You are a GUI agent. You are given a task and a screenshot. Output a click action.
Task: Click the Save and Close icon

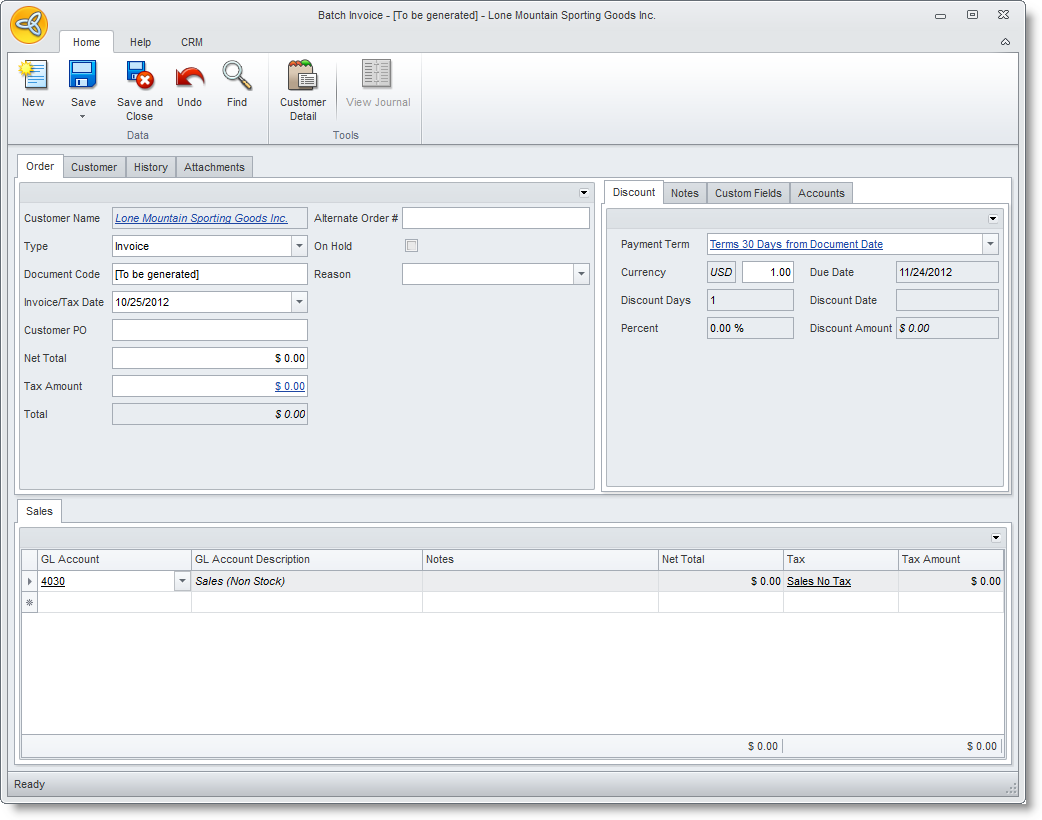pyautogui.click(x=140, y=77)
